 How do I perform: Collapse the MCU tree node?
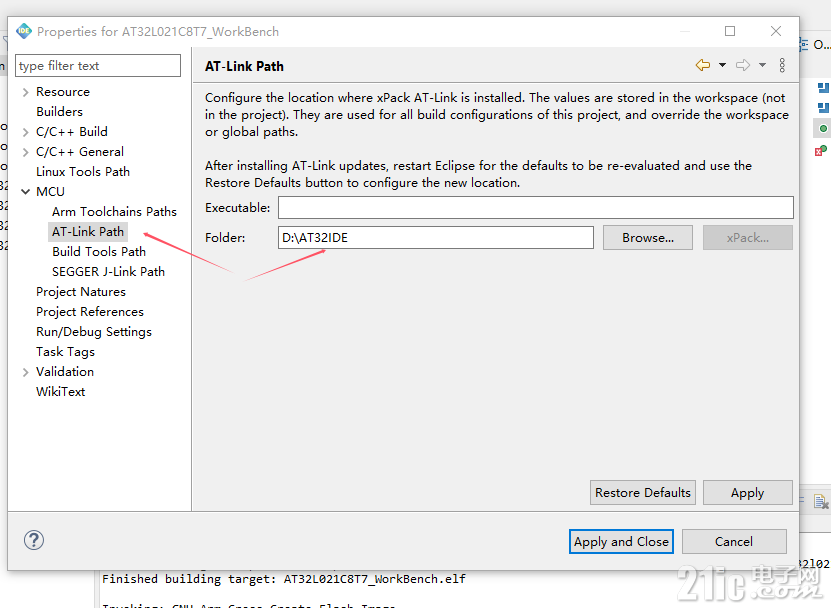(x=25, y=192)
